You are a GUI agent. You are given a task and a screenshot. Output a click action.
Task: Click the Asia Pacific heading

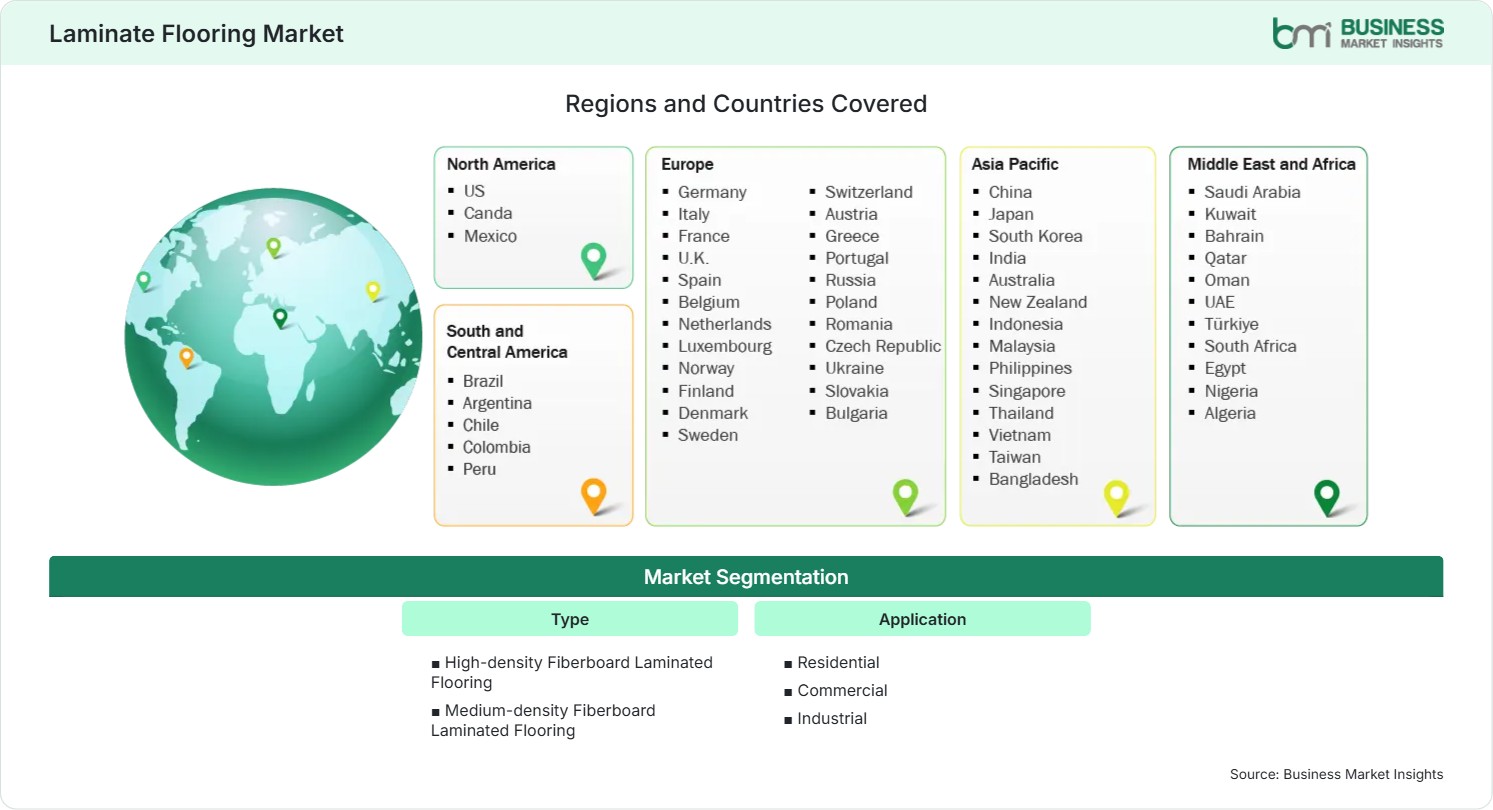pyautogui.click(x=1015, y=164)
